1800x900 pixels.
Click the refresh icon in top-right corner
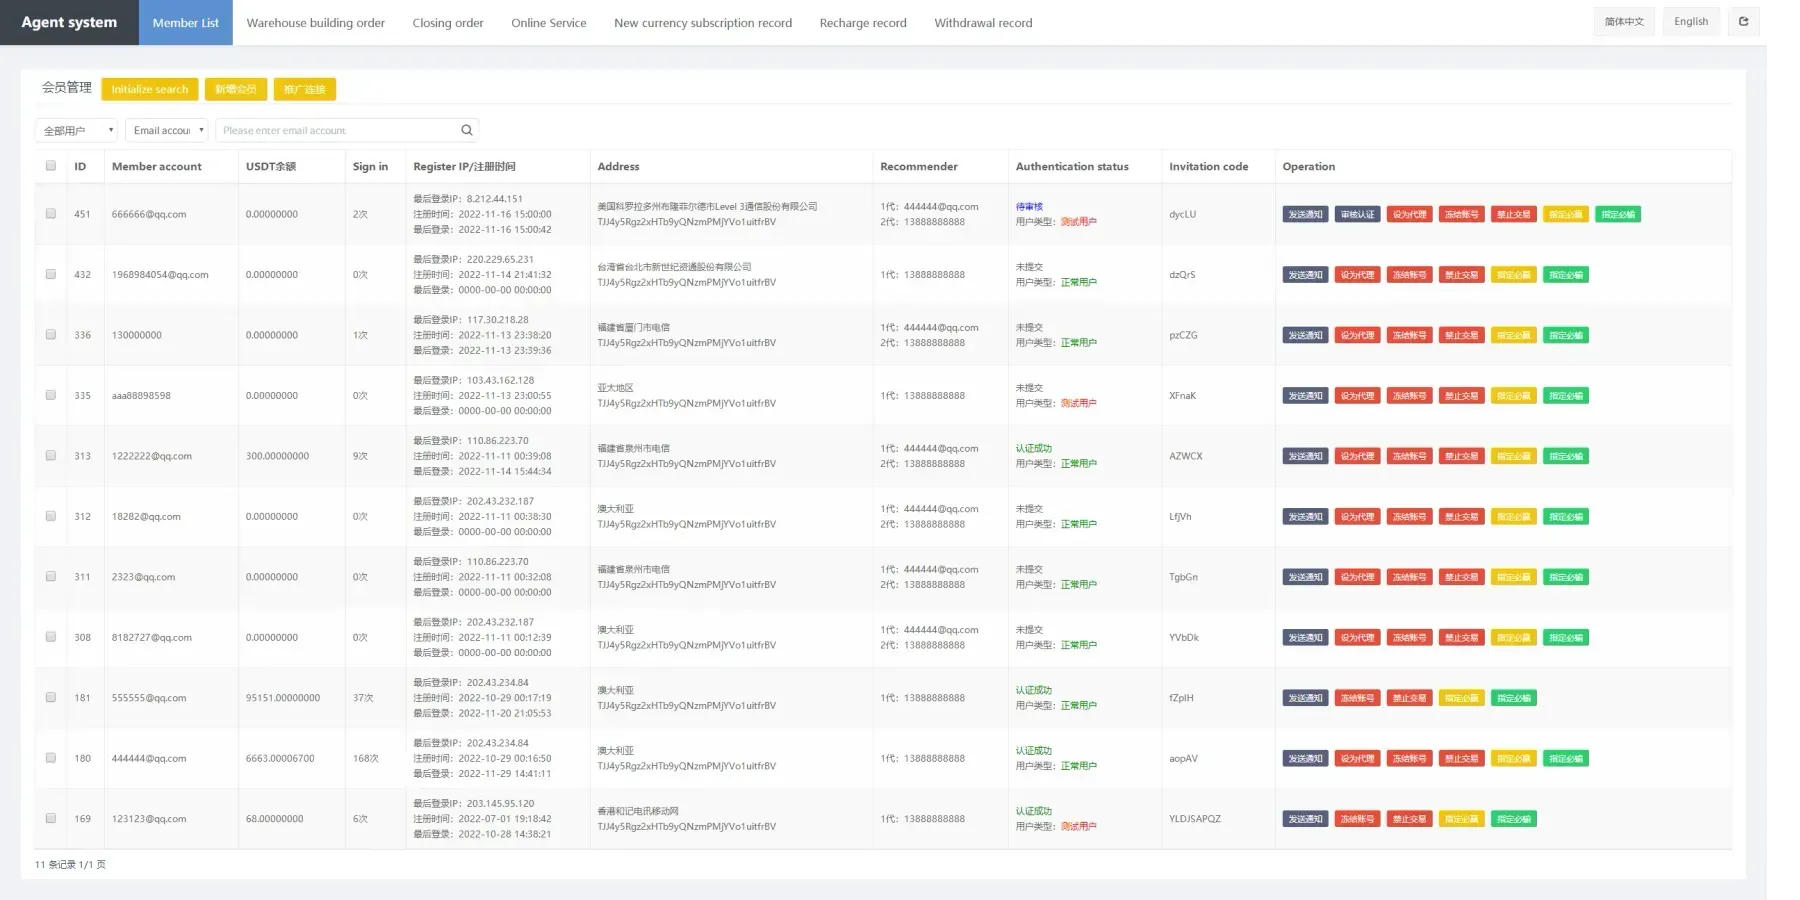1743,22
